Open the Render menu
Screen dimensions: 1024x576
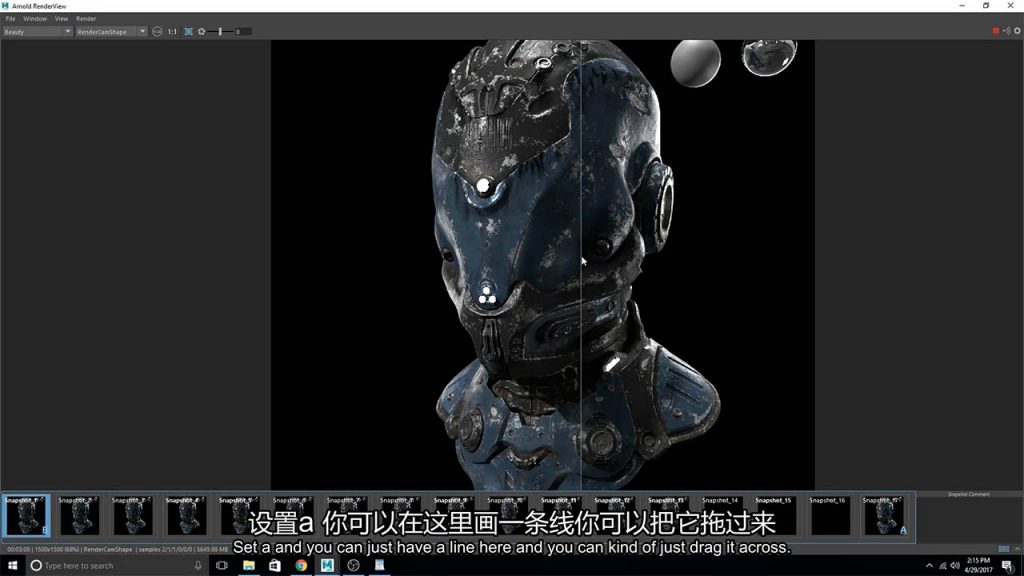click(x=86, y=19)
